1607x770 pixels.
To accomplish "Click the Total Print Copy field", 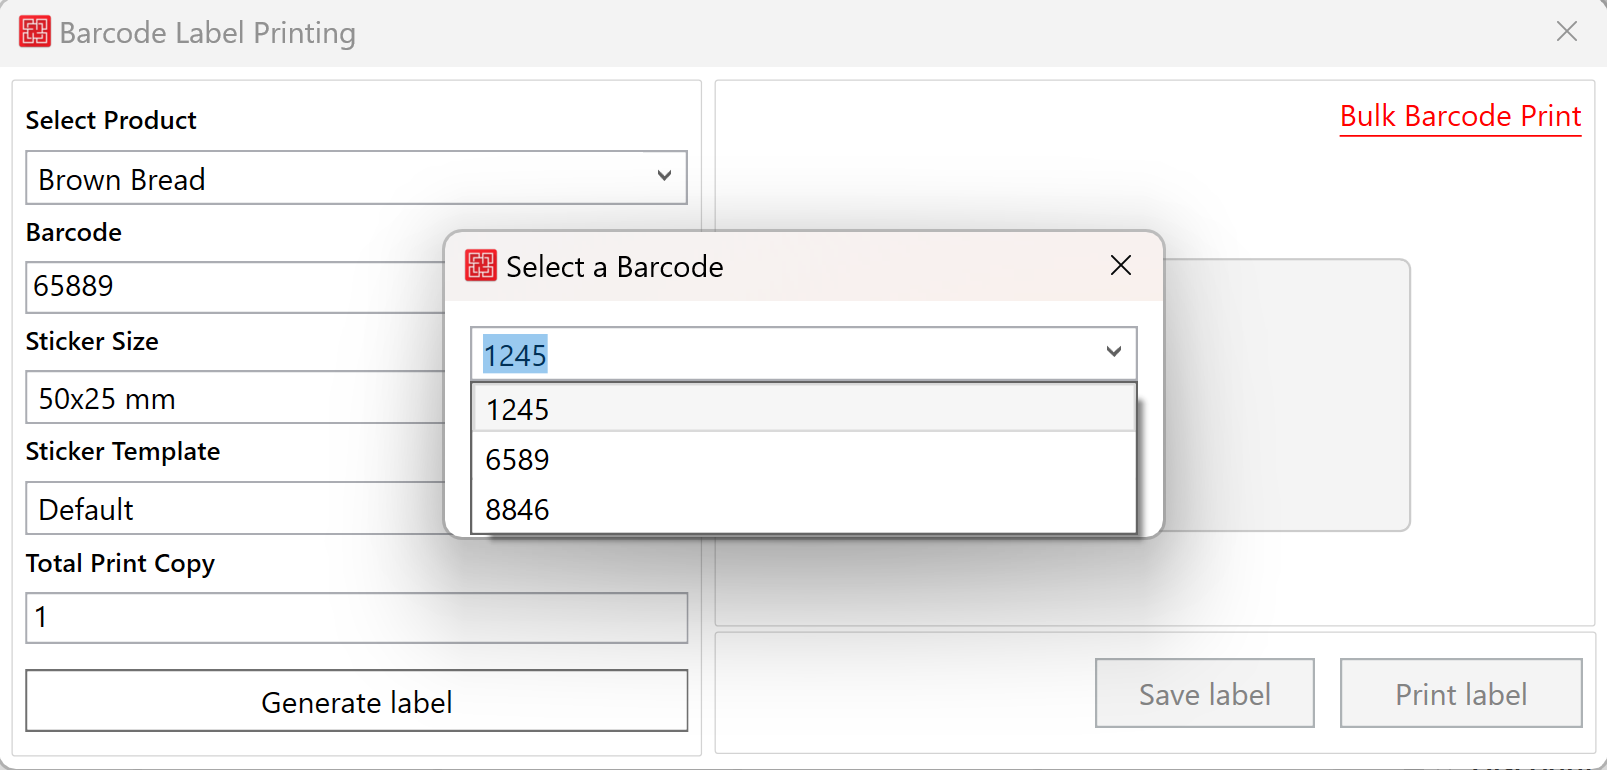I will pyautogui.click(x=357, y=618).
